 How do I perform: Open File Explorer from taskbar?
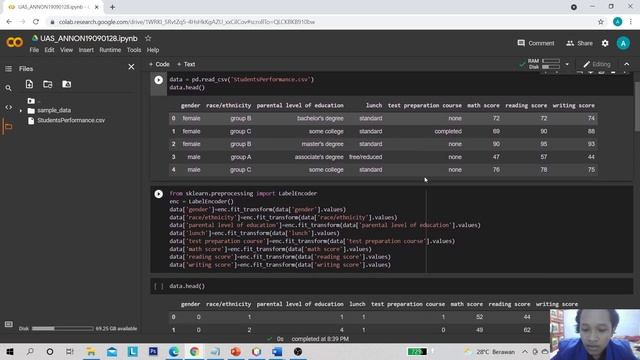(91, 351)
